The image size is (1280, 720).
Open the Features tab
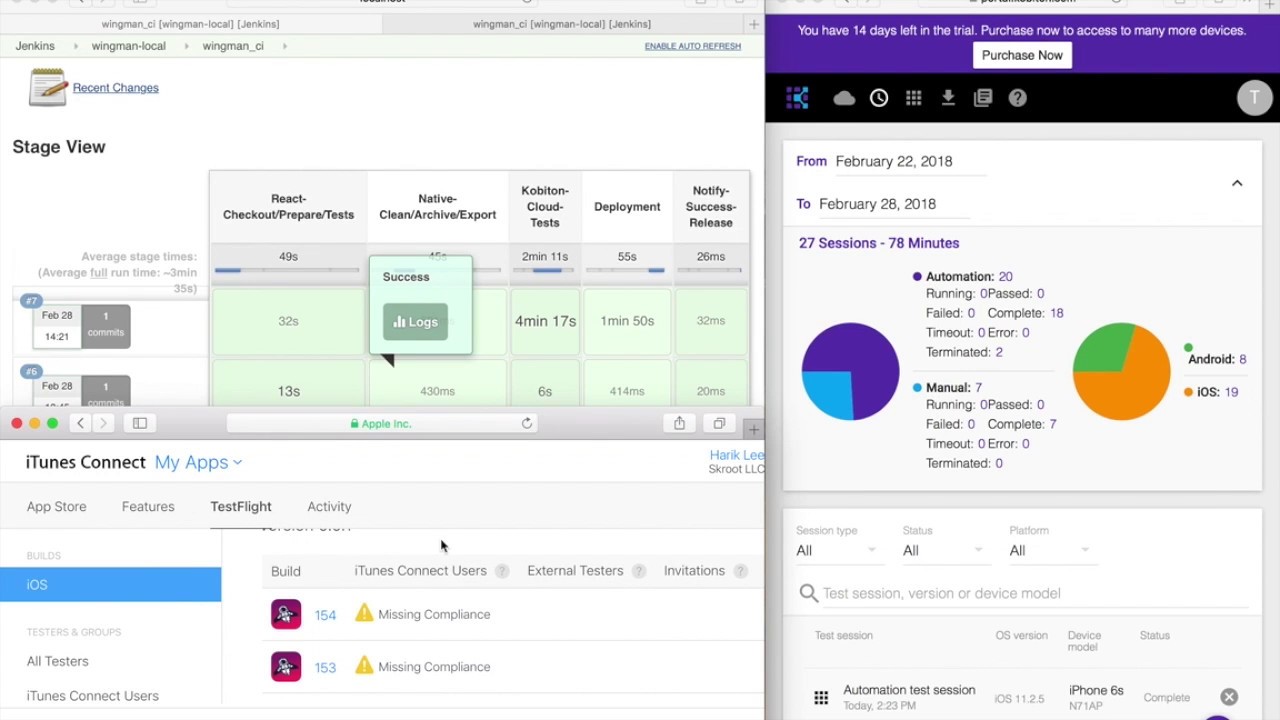[148, 507]
